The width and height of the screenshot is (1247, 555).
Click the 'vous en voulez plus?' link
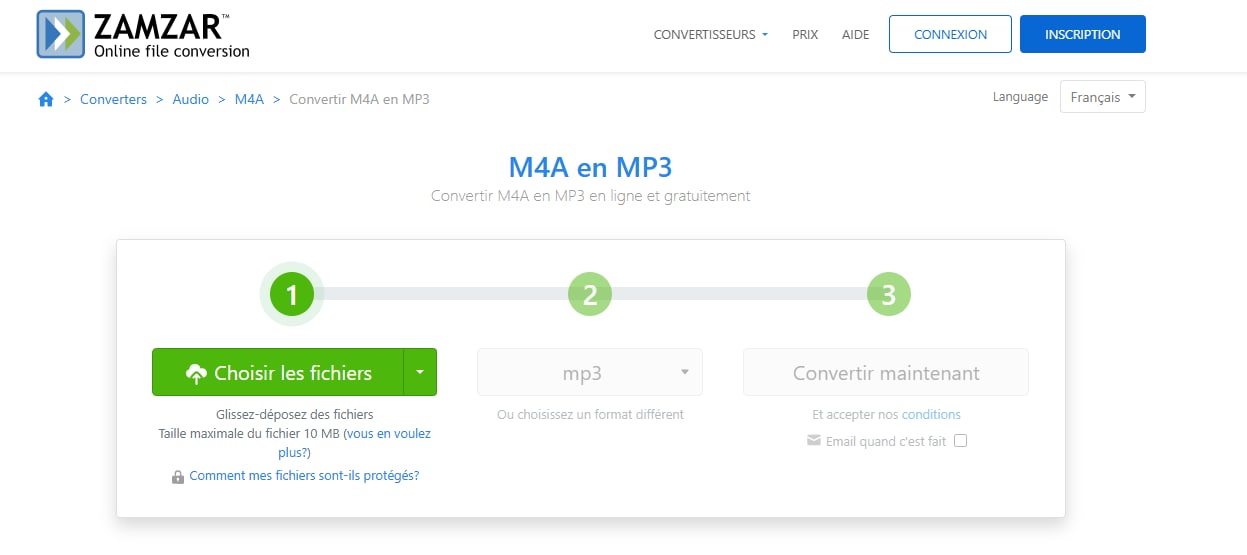coord(355,443)
